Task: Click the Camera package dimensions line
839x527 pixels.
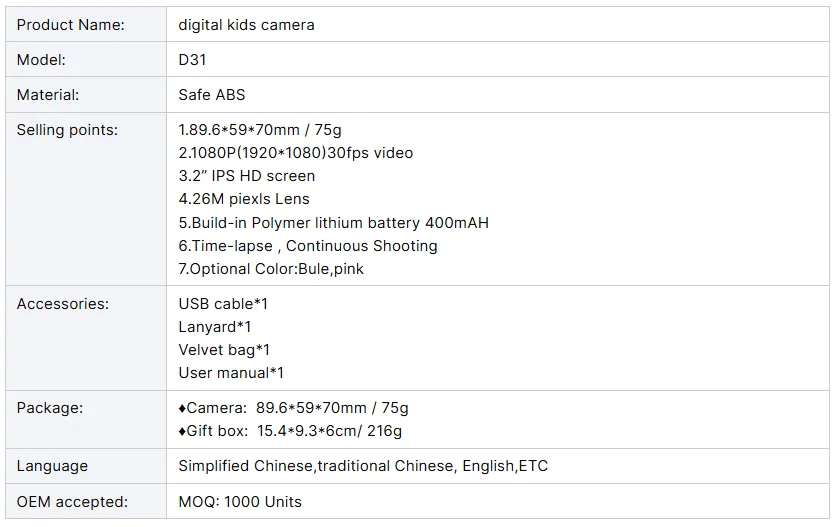Action: tap(293, 408)
